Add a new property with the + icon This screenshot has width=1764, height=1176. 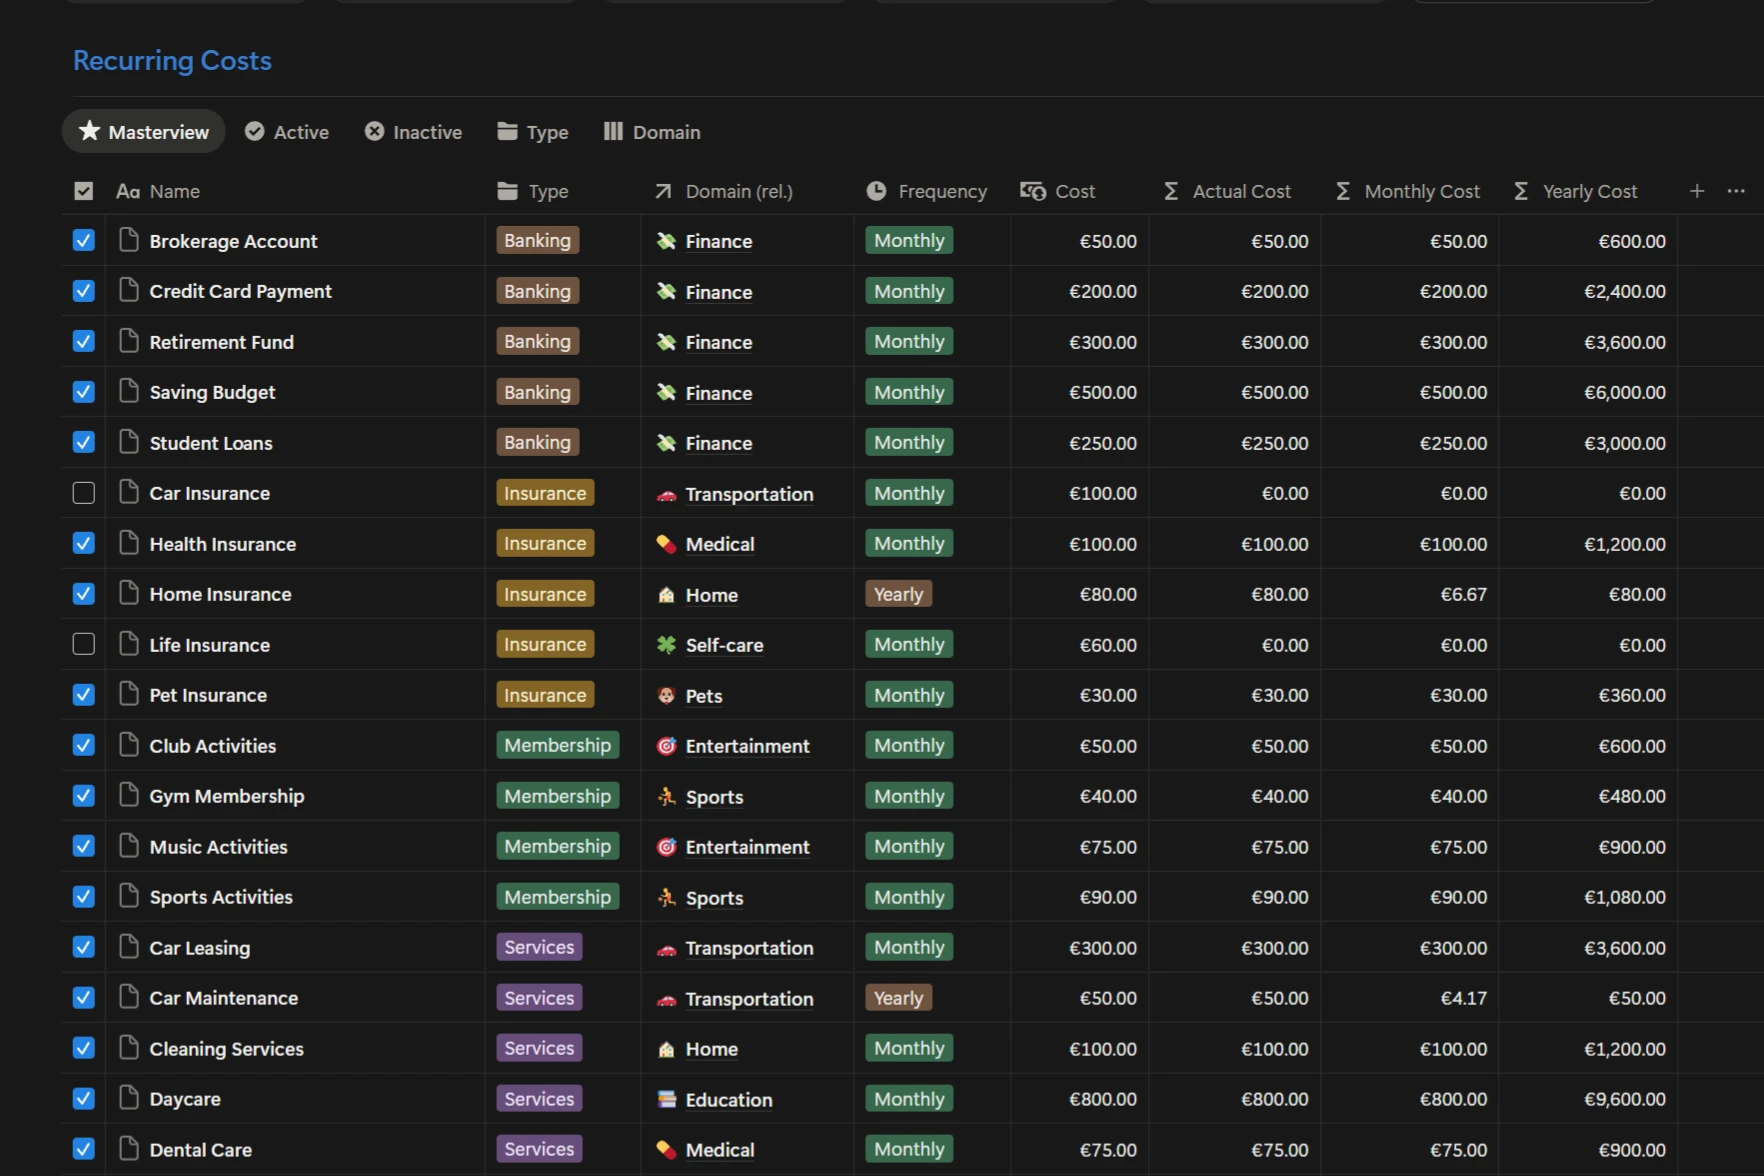1697,190
